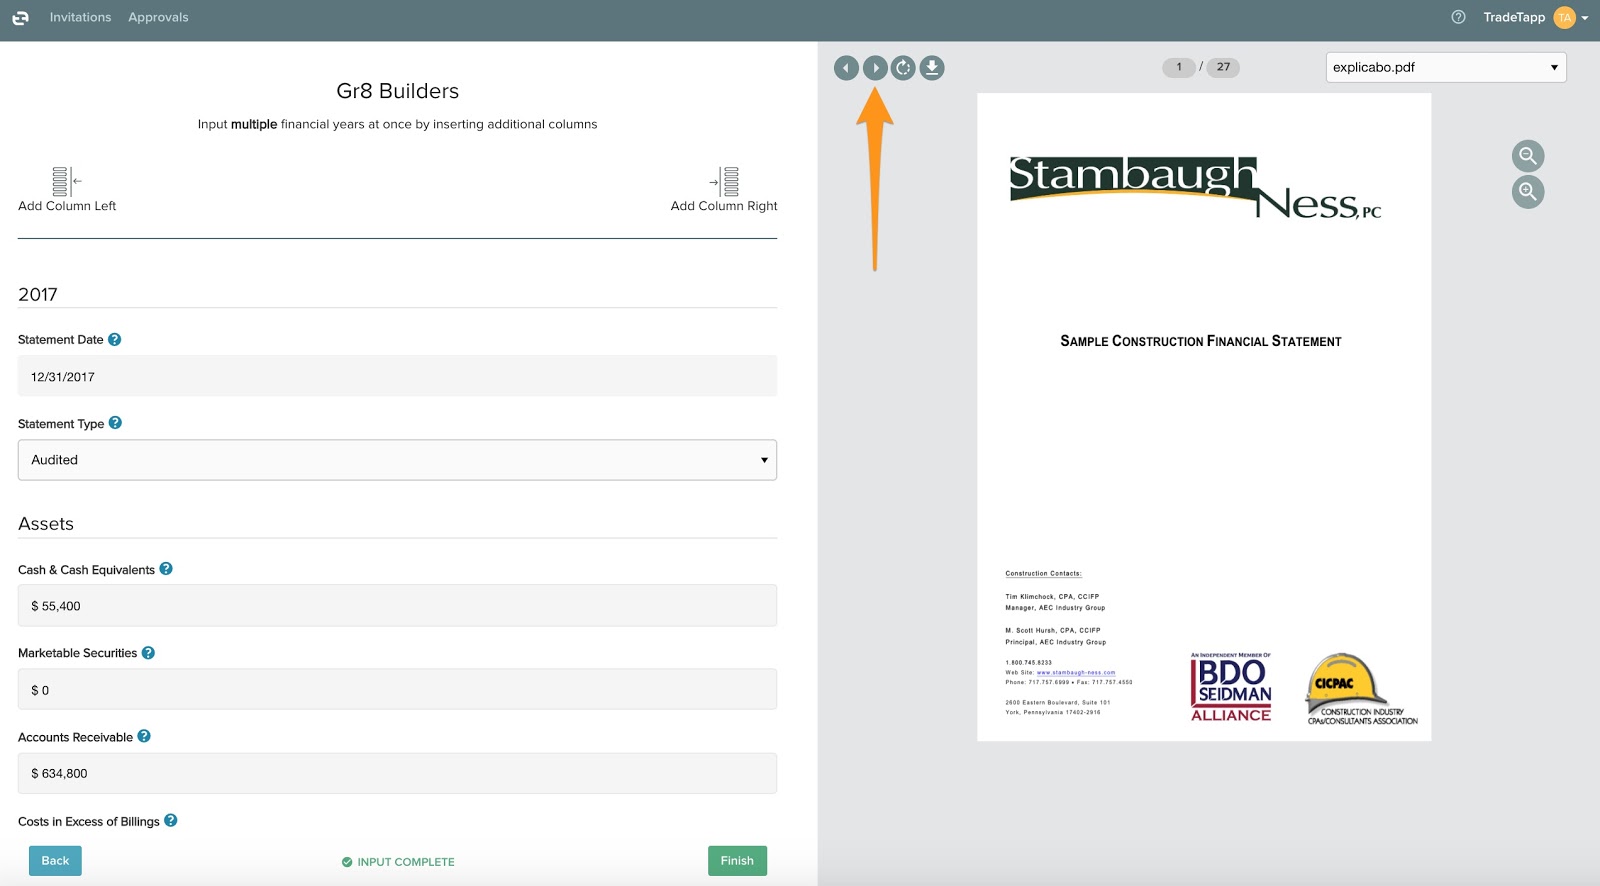Click the Cash & Cash Equivalents field

point(397,606)
